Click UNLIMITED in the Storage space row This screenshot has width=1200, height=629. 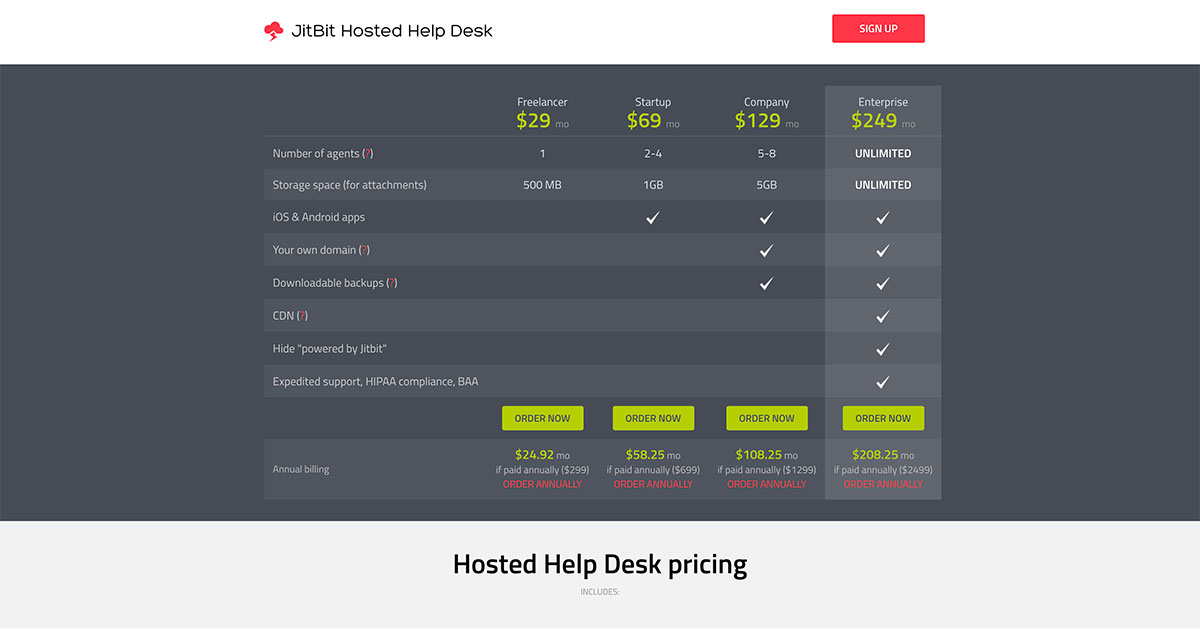pos(883,185)
